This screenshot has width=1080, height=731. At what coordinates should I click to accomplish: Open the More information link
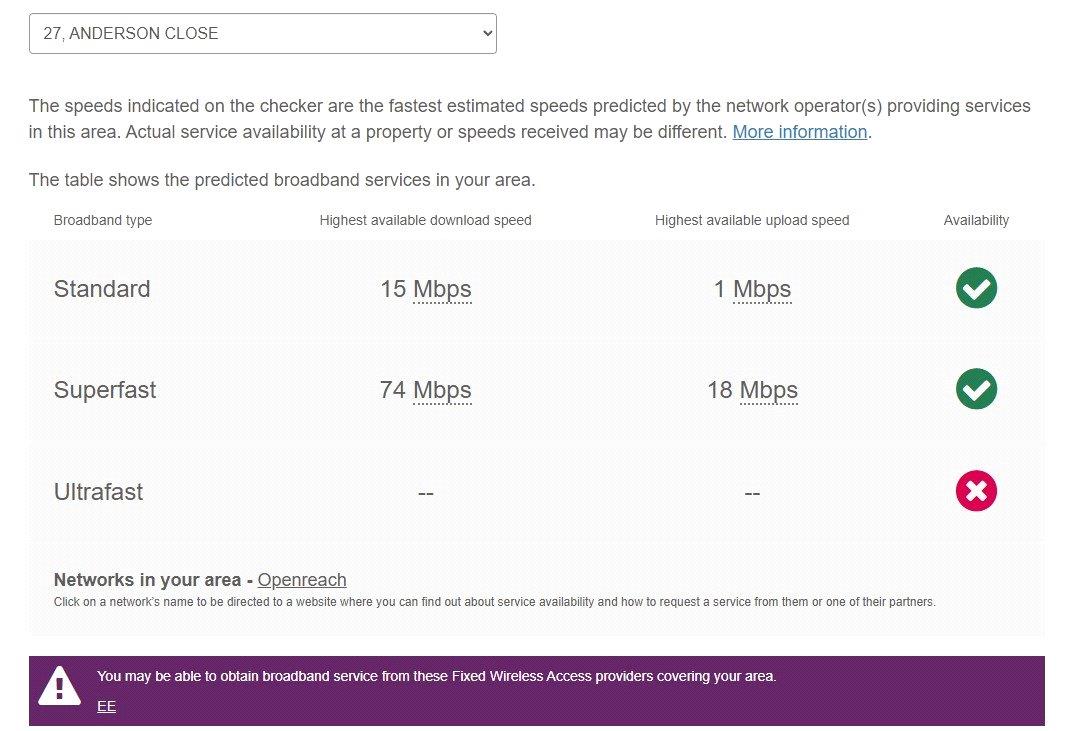click(x=800, y=132)
